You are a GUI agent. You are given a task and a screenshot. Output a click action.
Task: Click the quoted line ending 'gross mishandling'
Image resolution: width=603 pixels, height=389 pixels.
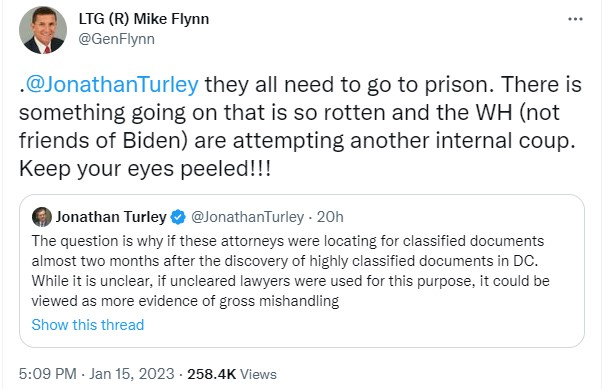pyautogui.click(x=185, y=301)
